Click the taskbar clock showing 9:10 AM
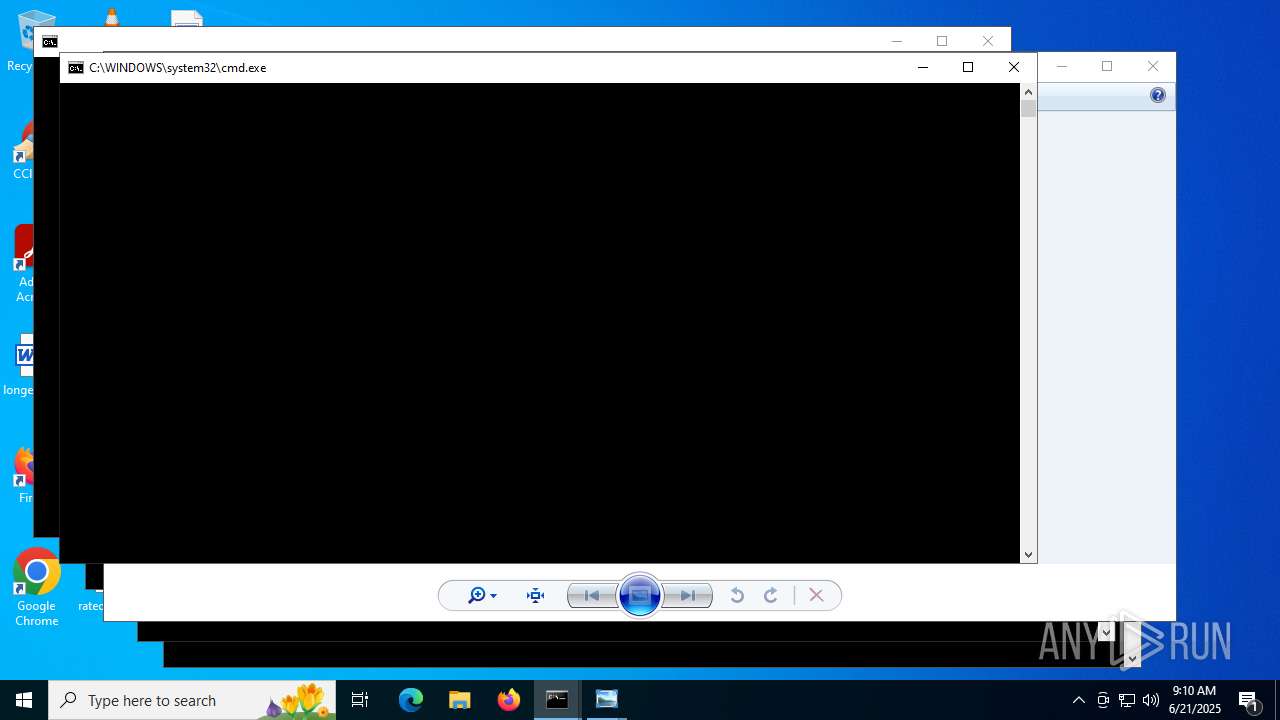 (x=1194, y=700)
